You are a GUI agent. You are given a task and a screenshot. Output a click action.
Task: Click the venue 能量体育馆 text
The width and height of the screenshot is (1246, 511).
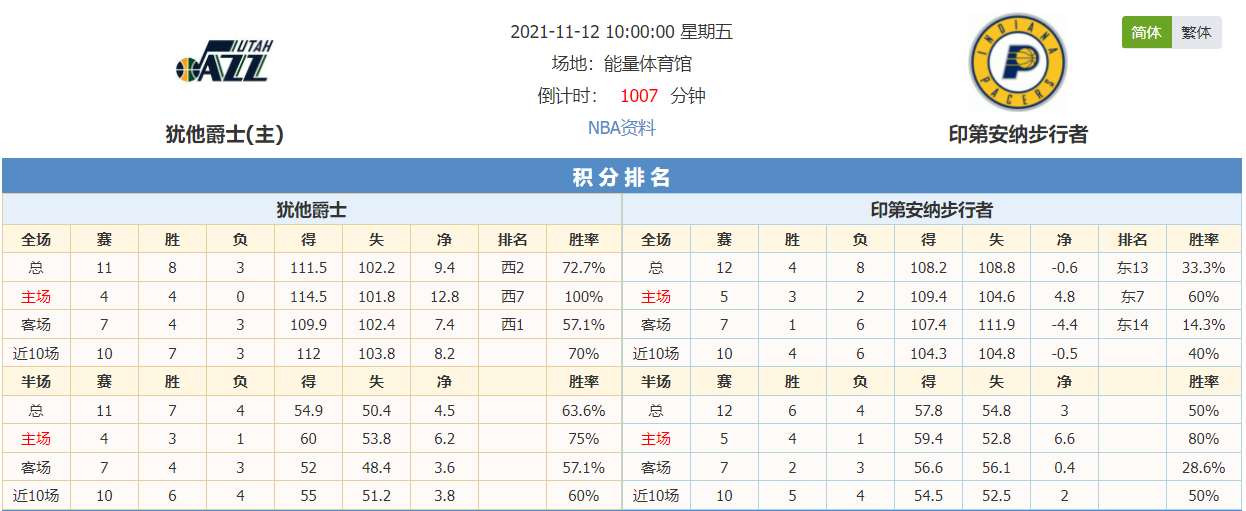tap(648, 64)
